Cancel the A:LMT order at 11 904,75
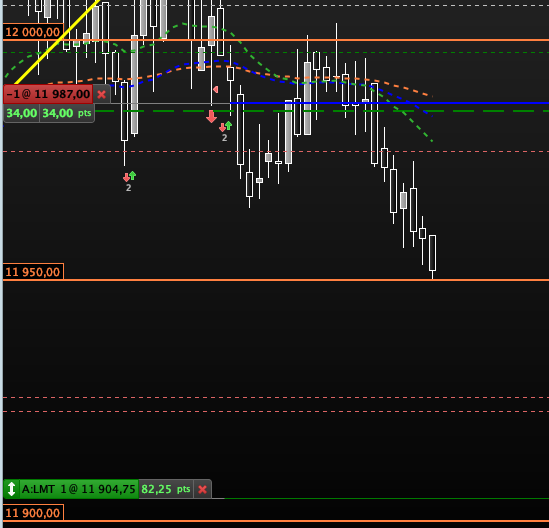This screenshot has width=549, height=528. (202, 489)
